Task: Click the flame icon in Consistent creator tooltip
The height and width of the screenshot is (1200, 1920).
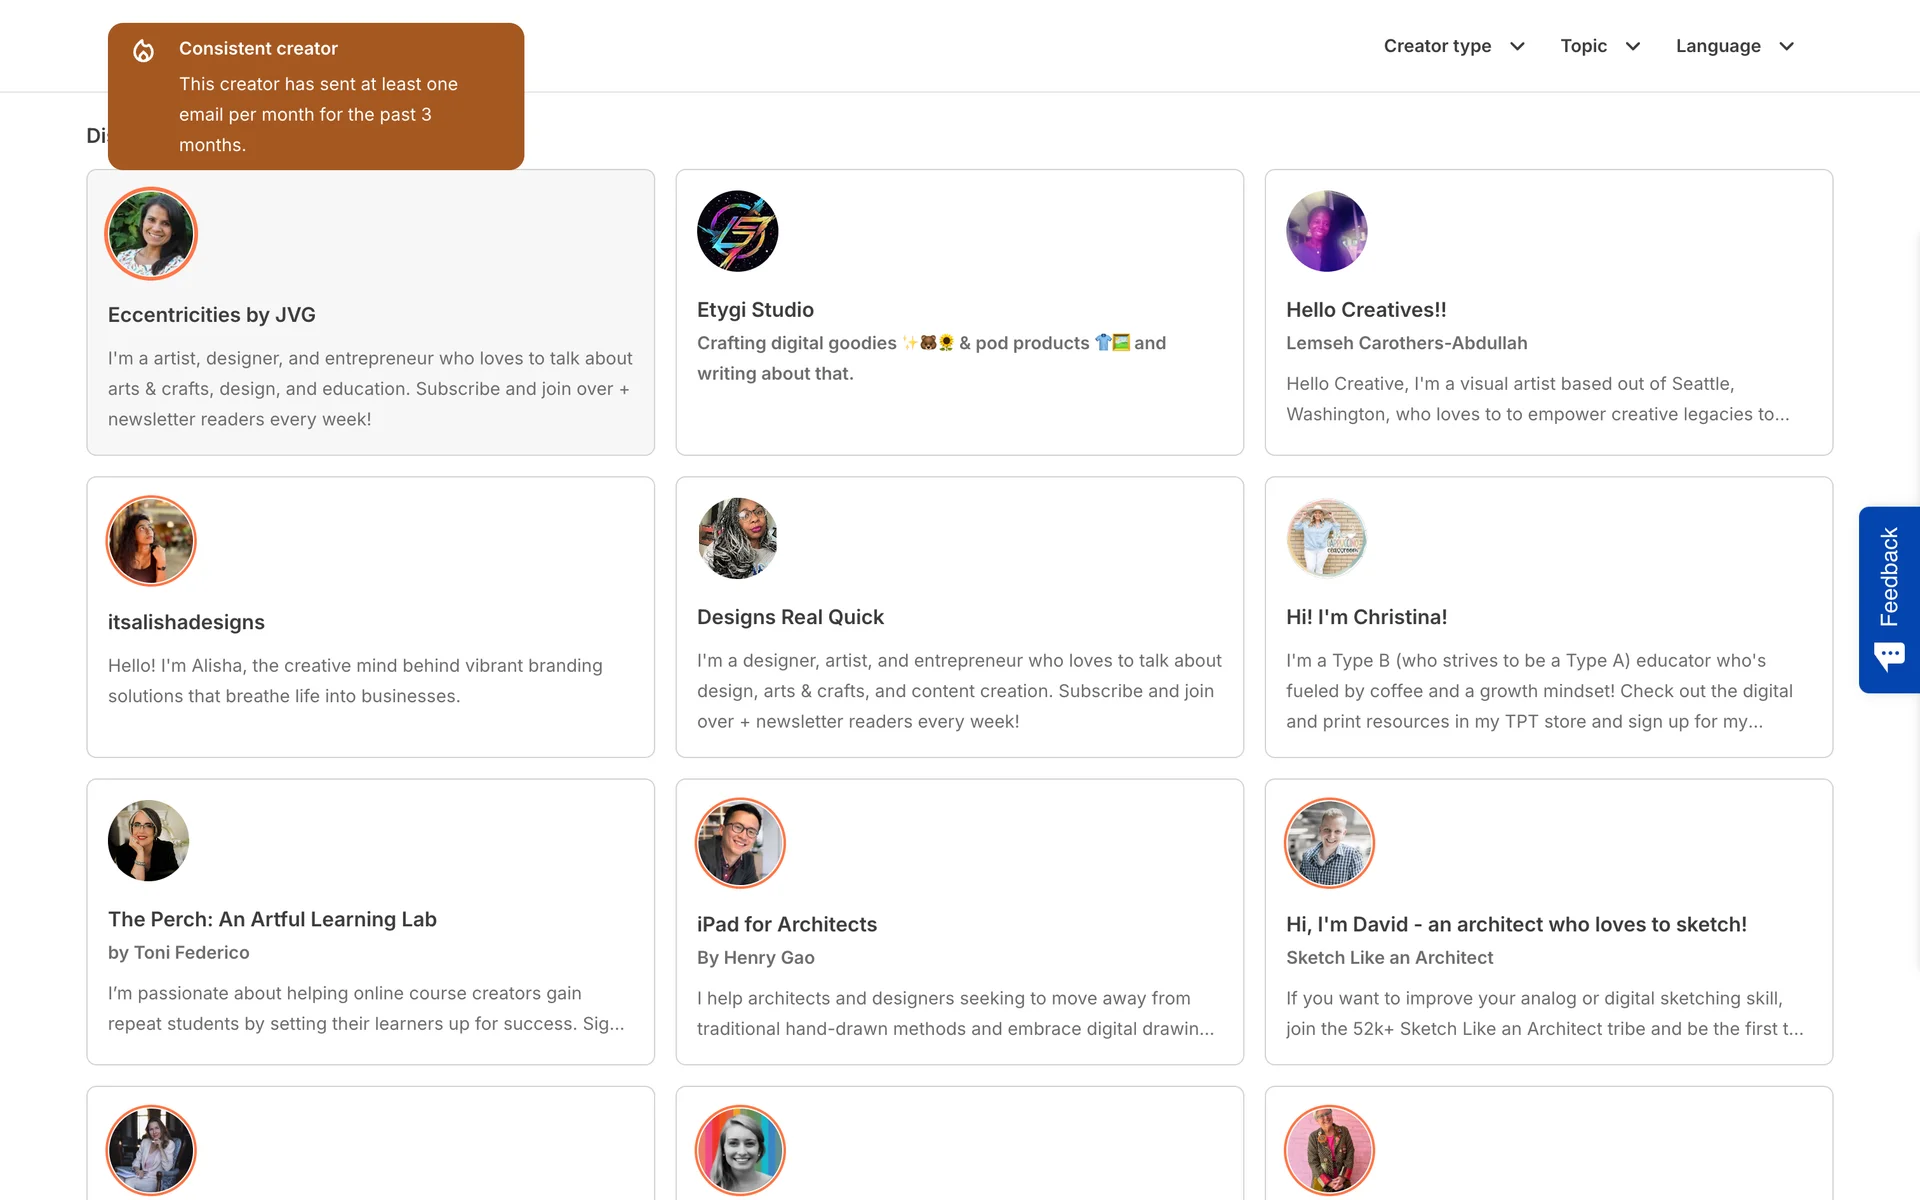Action: click(144, 51)
